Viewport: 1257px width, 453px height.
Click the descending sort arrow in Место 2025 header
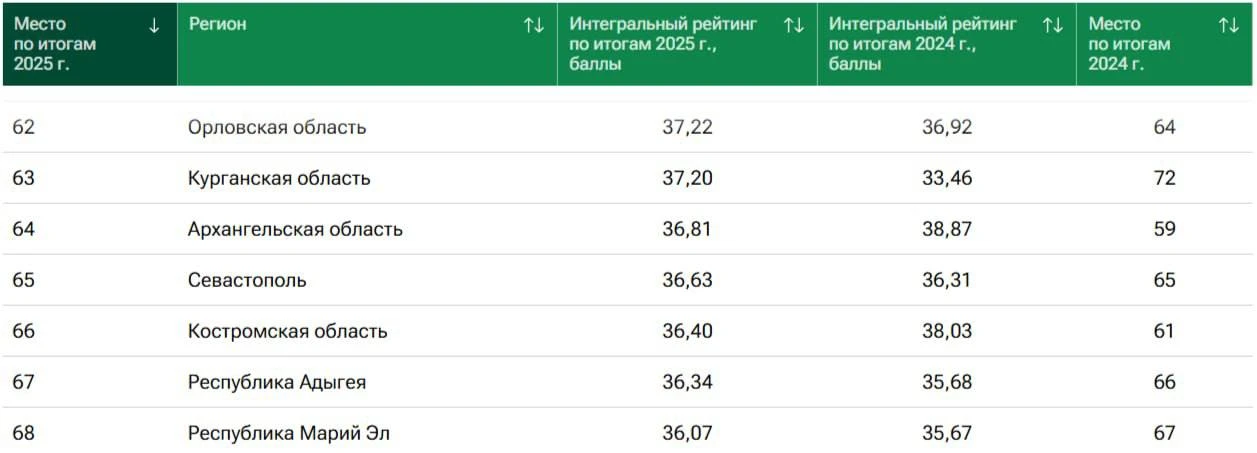click(154, 26)
